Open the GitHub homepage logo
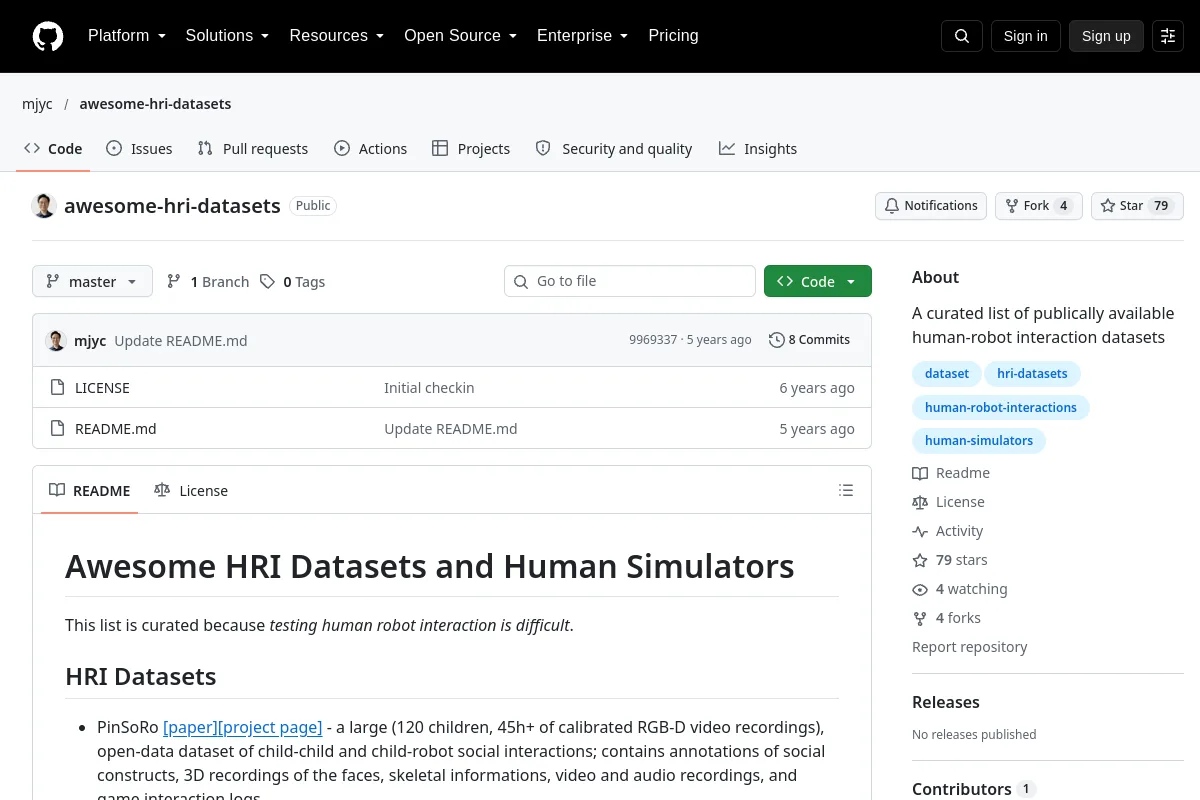1200x800 pixels. point(48,36)
